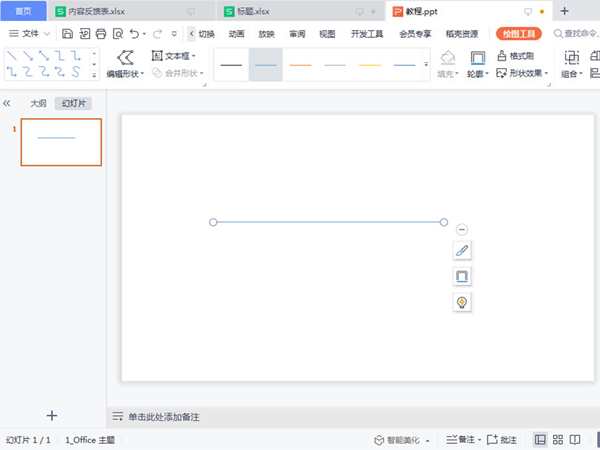The width and height of the screenshot is (600, 450).
Task: Click the save icon in quick toolbar
Action: click(67, 33)
